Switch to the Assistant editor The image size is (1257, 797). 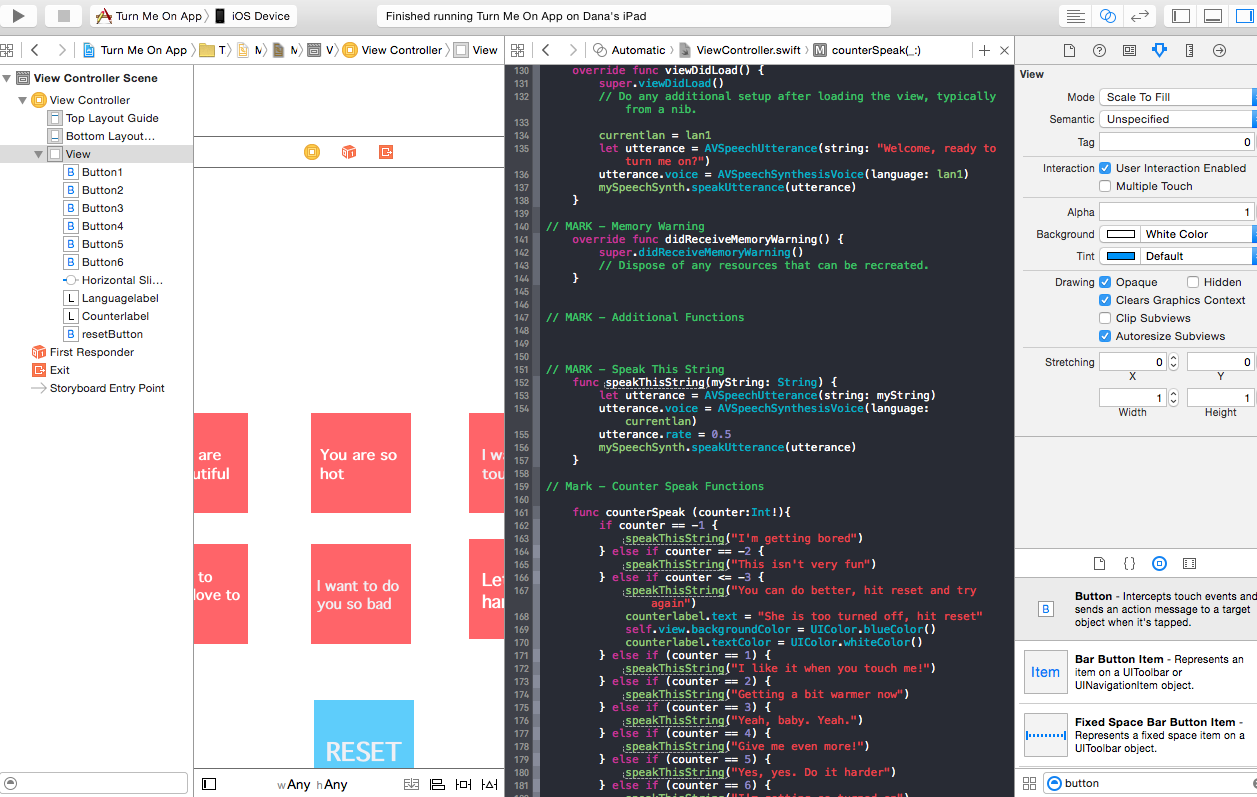[1107, 16]
